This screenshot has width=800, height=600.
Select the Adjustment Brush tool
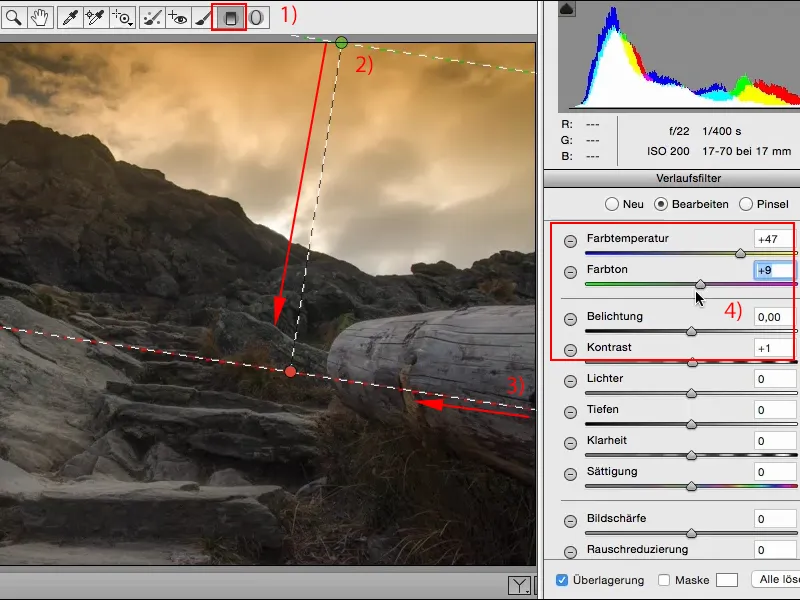tap(203, 18)
